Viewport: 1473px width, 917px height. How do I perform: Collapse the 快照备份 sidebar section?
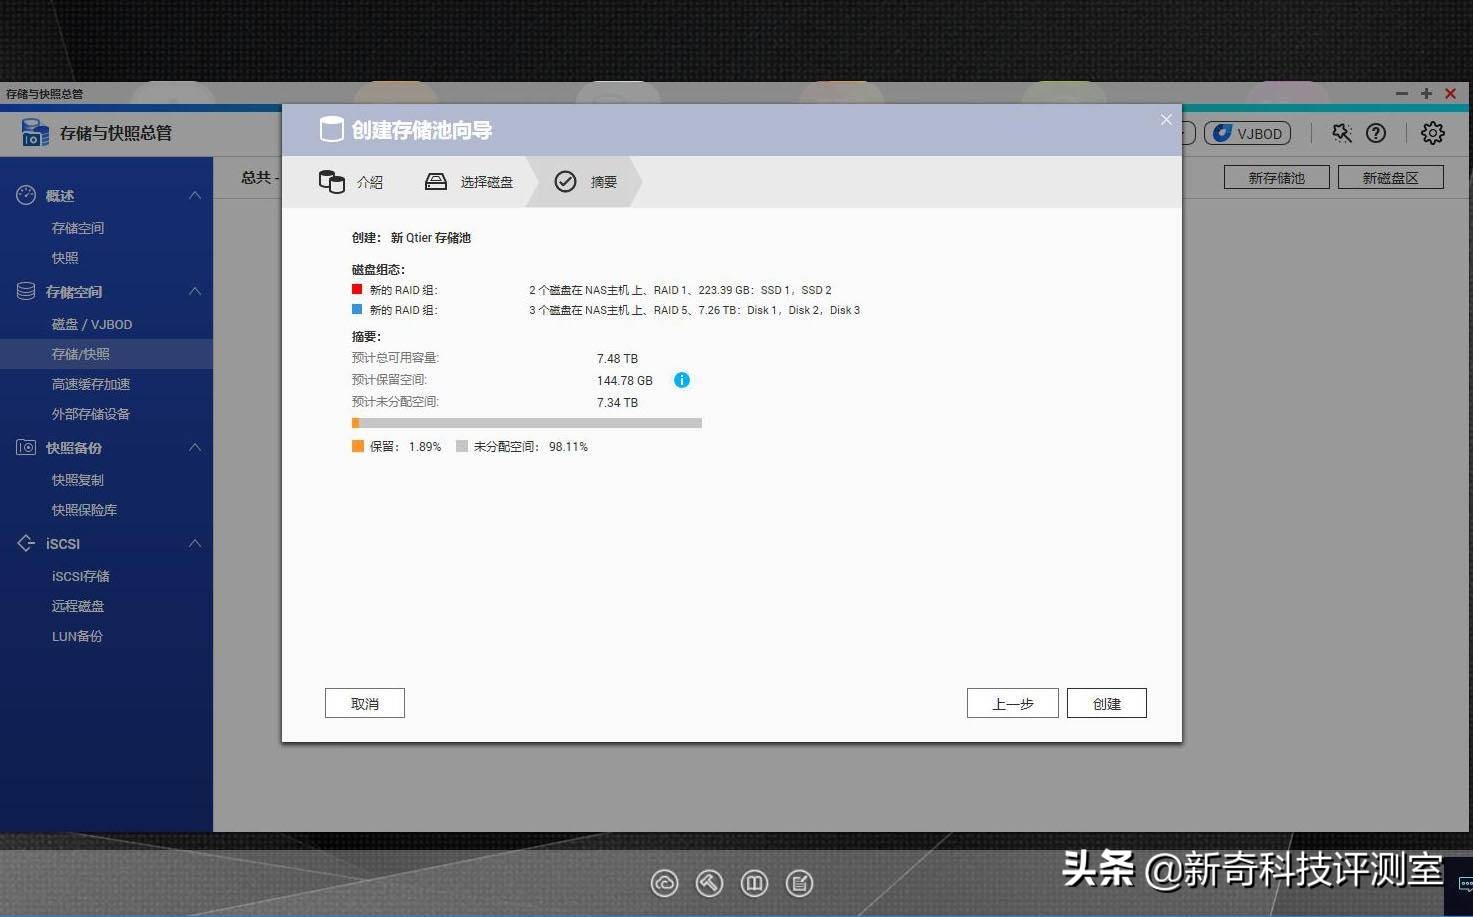(195, 447)
